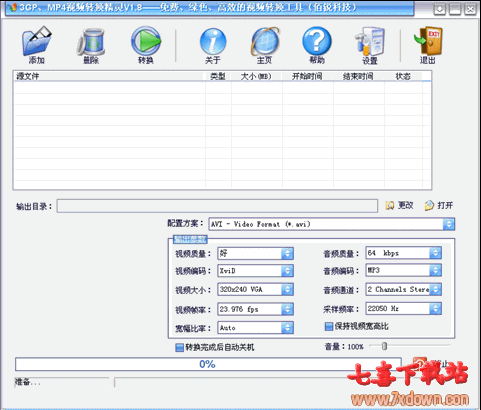The width and height of the screenshot is (481, 410).
Task: Click the 更改 output directory button
Action: coord(400,205)
